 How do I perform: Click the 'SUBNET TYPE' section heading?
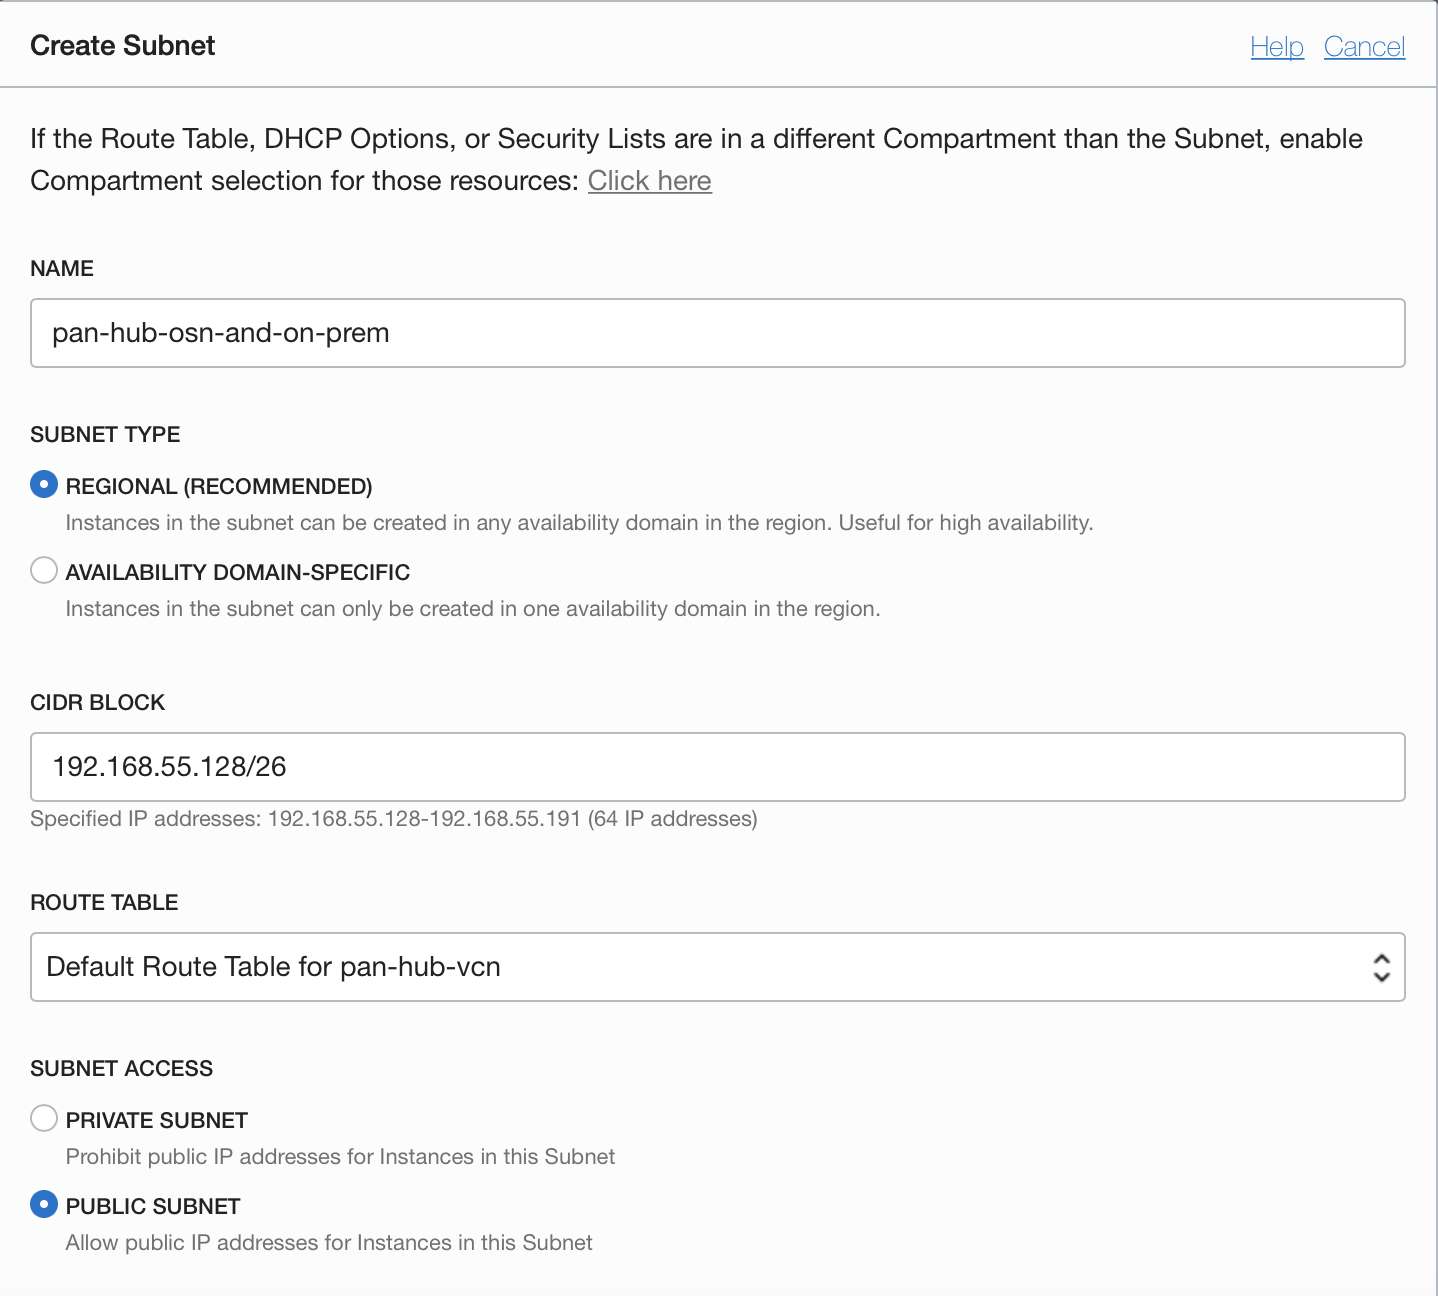pyautogui.click(x=105, y=434)
